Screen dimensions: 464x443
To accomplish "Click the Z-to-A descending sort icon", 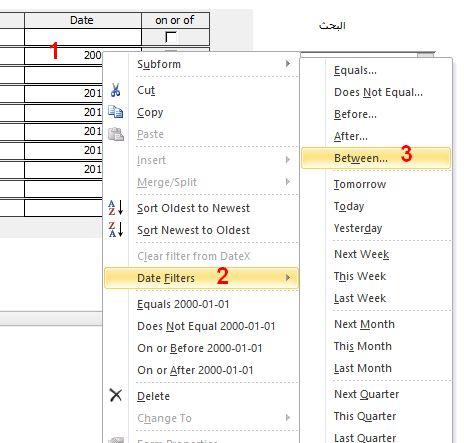I will (x=116, y=229).
